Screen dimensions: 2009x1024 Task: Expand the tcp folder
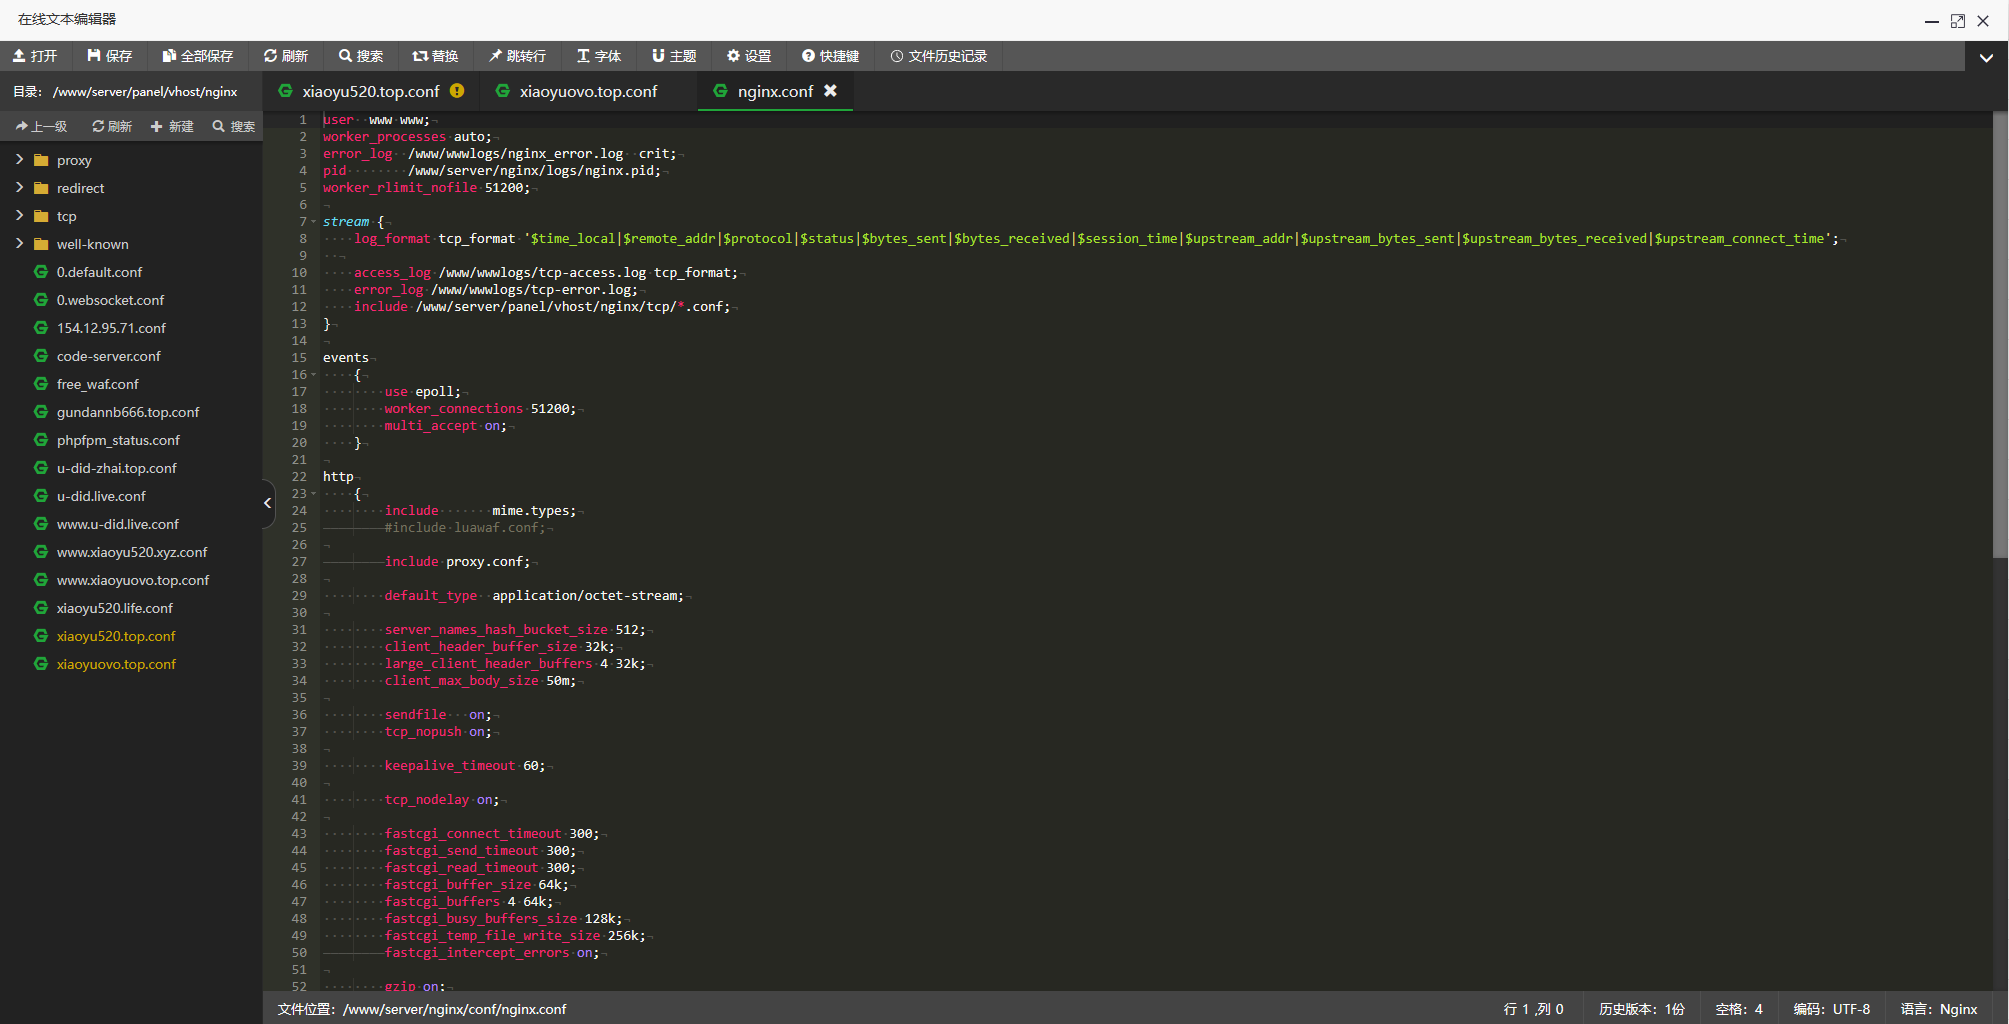point(19,216)
